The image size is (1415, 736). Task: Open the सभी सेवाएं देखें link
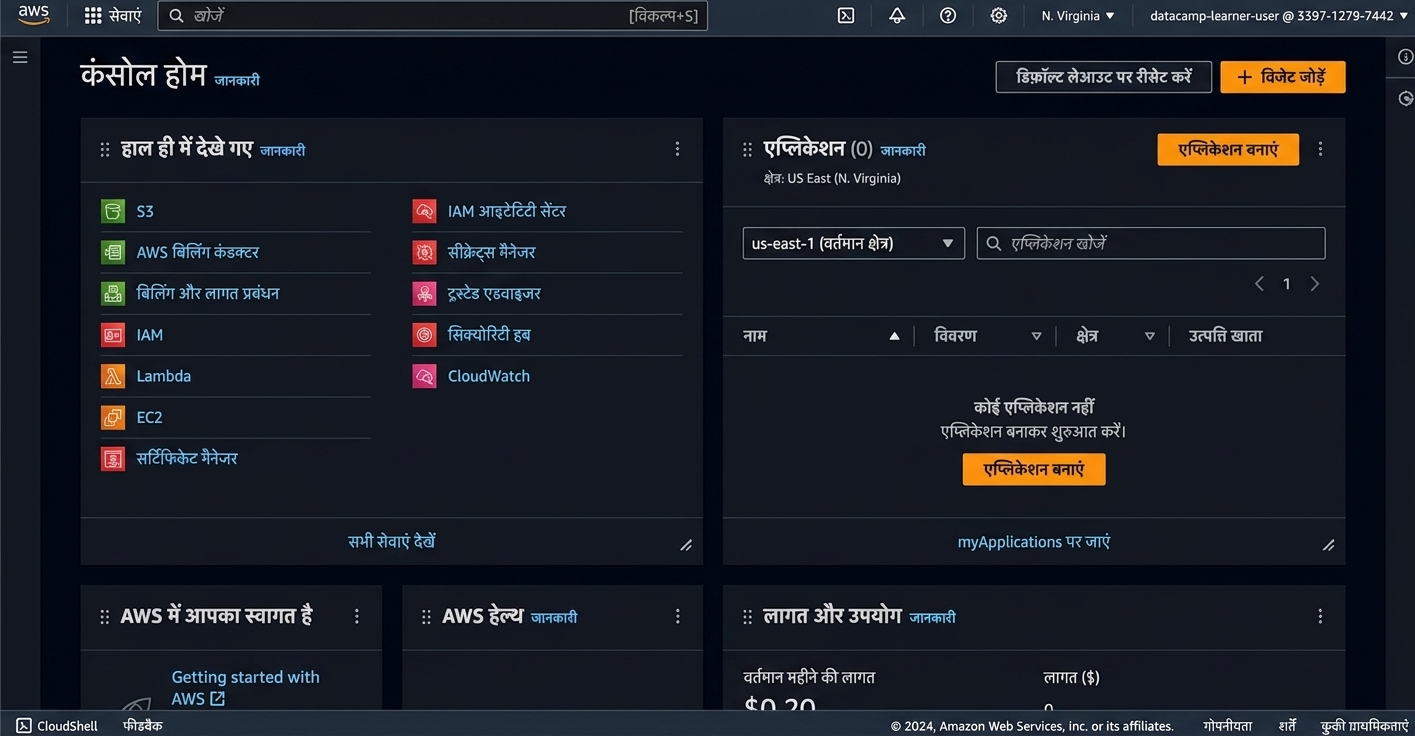point(391,541)
